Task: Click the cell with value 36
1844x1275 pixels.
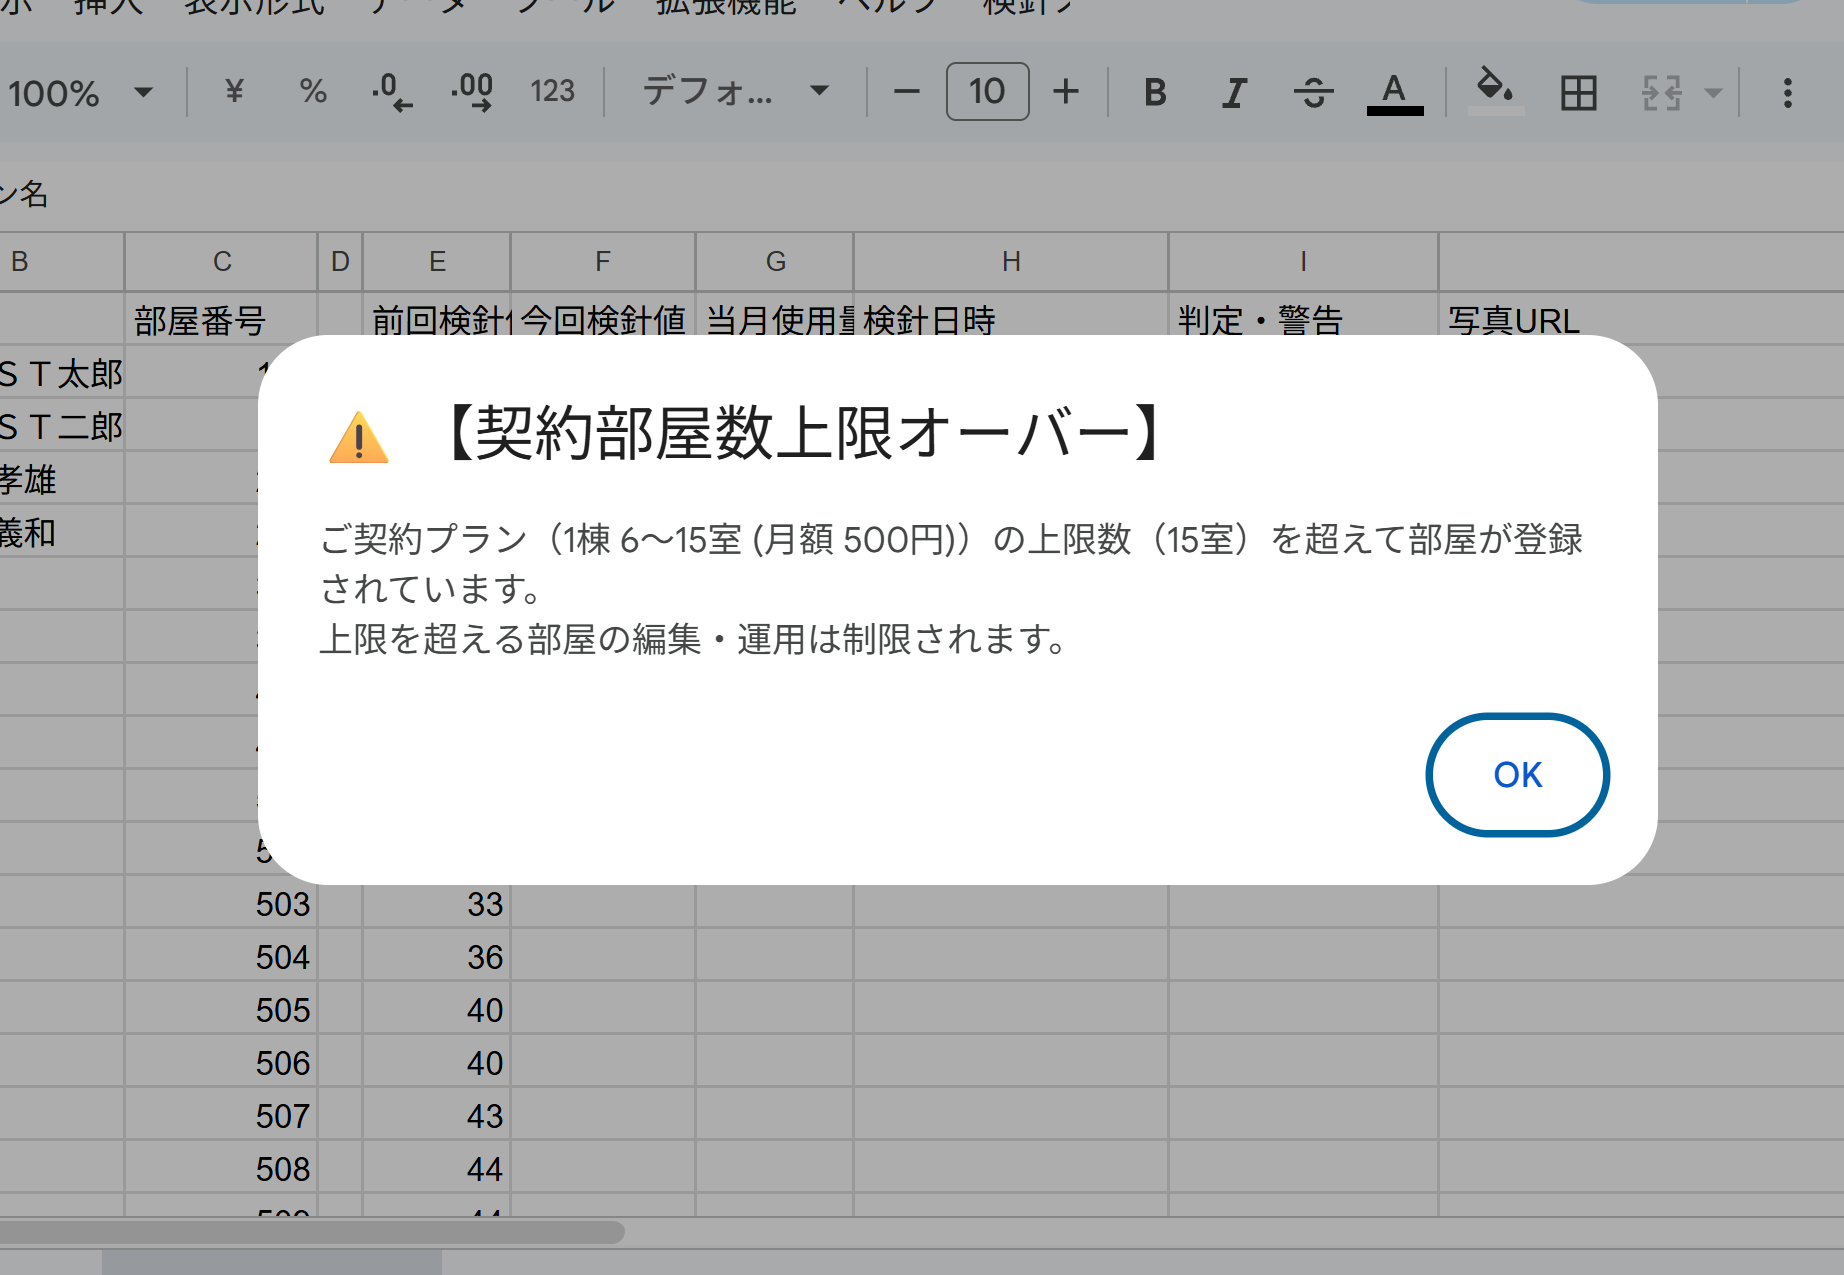Action: pyautogui.click(x=437, y=957)
